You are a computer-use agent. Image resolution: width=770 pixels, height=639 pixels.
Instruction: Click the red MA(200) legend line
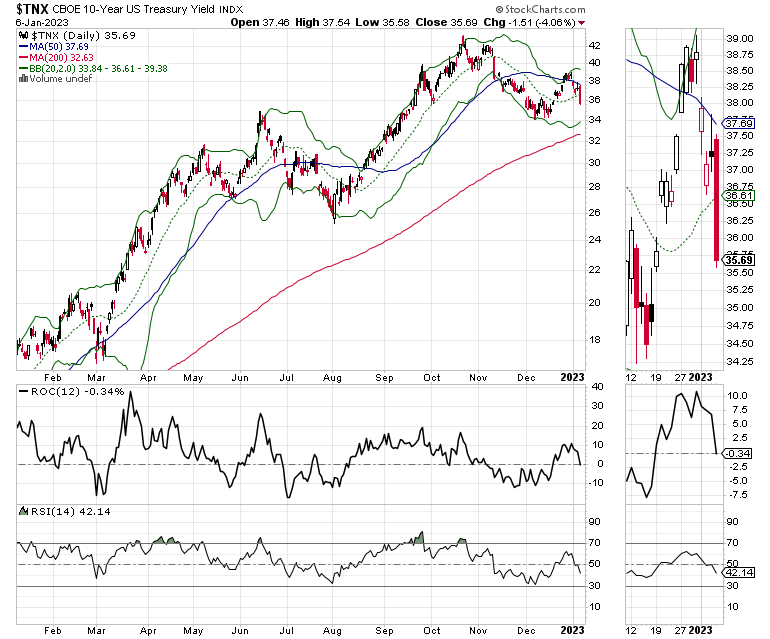pos(24,57)
